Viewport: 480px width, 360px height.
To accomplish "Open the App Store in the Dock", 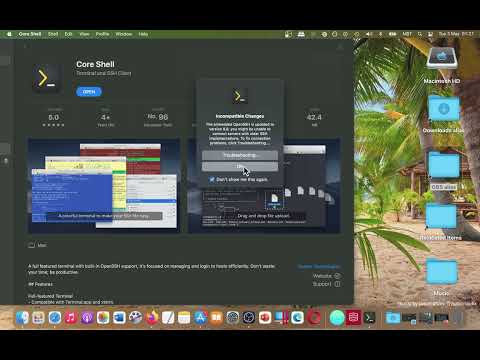I will [x=200, y=318].
